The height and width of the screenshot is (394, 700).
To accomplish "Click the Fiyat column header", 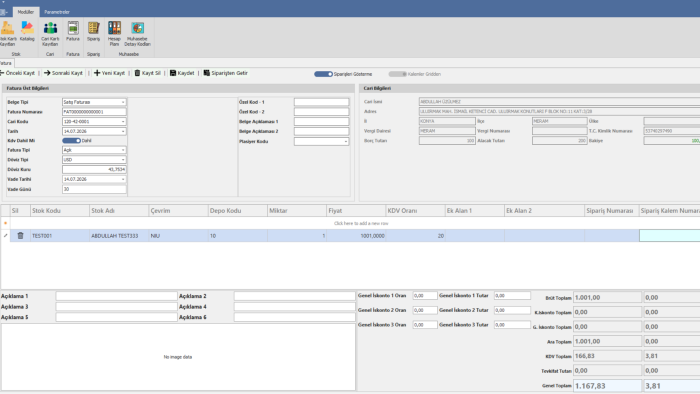I will point(356,211).
